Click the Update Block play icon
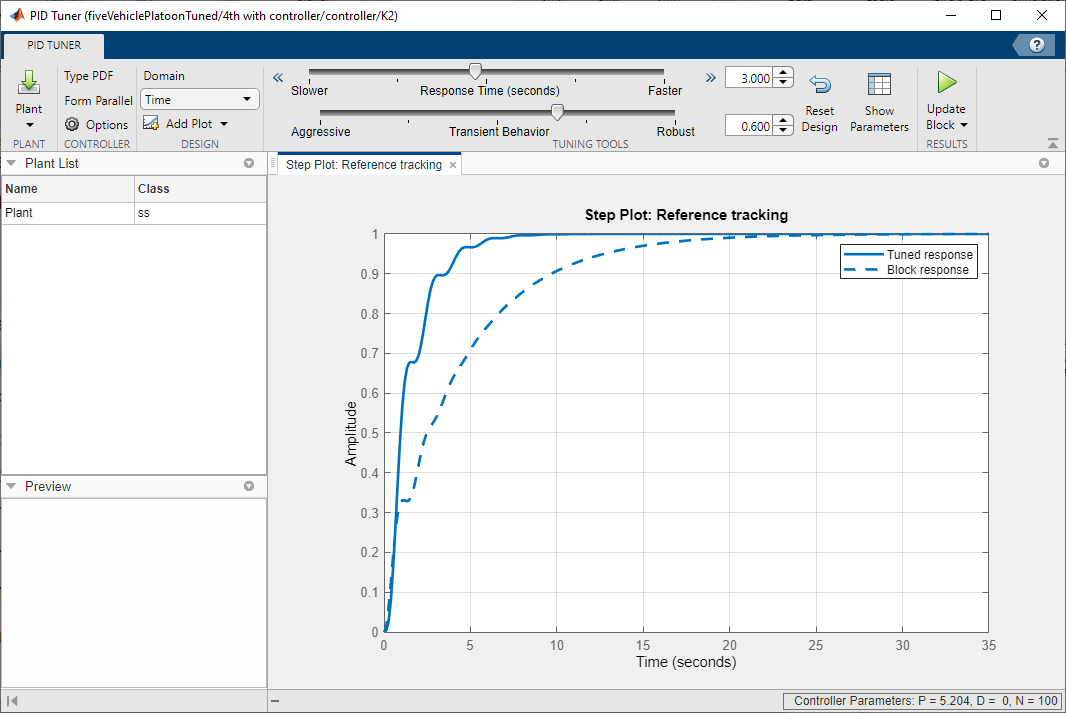The width and height of the screenshot is (1066, 713). pos(946,83)
